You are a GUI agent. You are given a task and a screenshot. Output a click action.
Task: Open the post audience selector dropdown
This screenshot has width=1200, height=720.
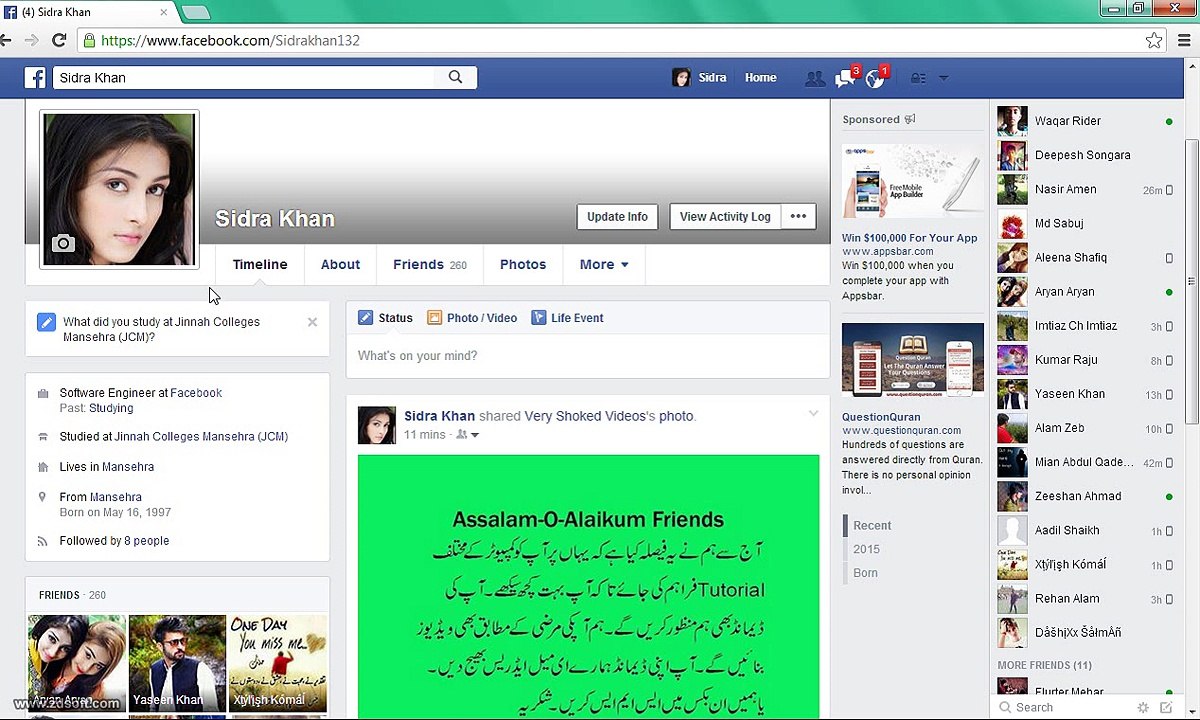tap(467, 435)
